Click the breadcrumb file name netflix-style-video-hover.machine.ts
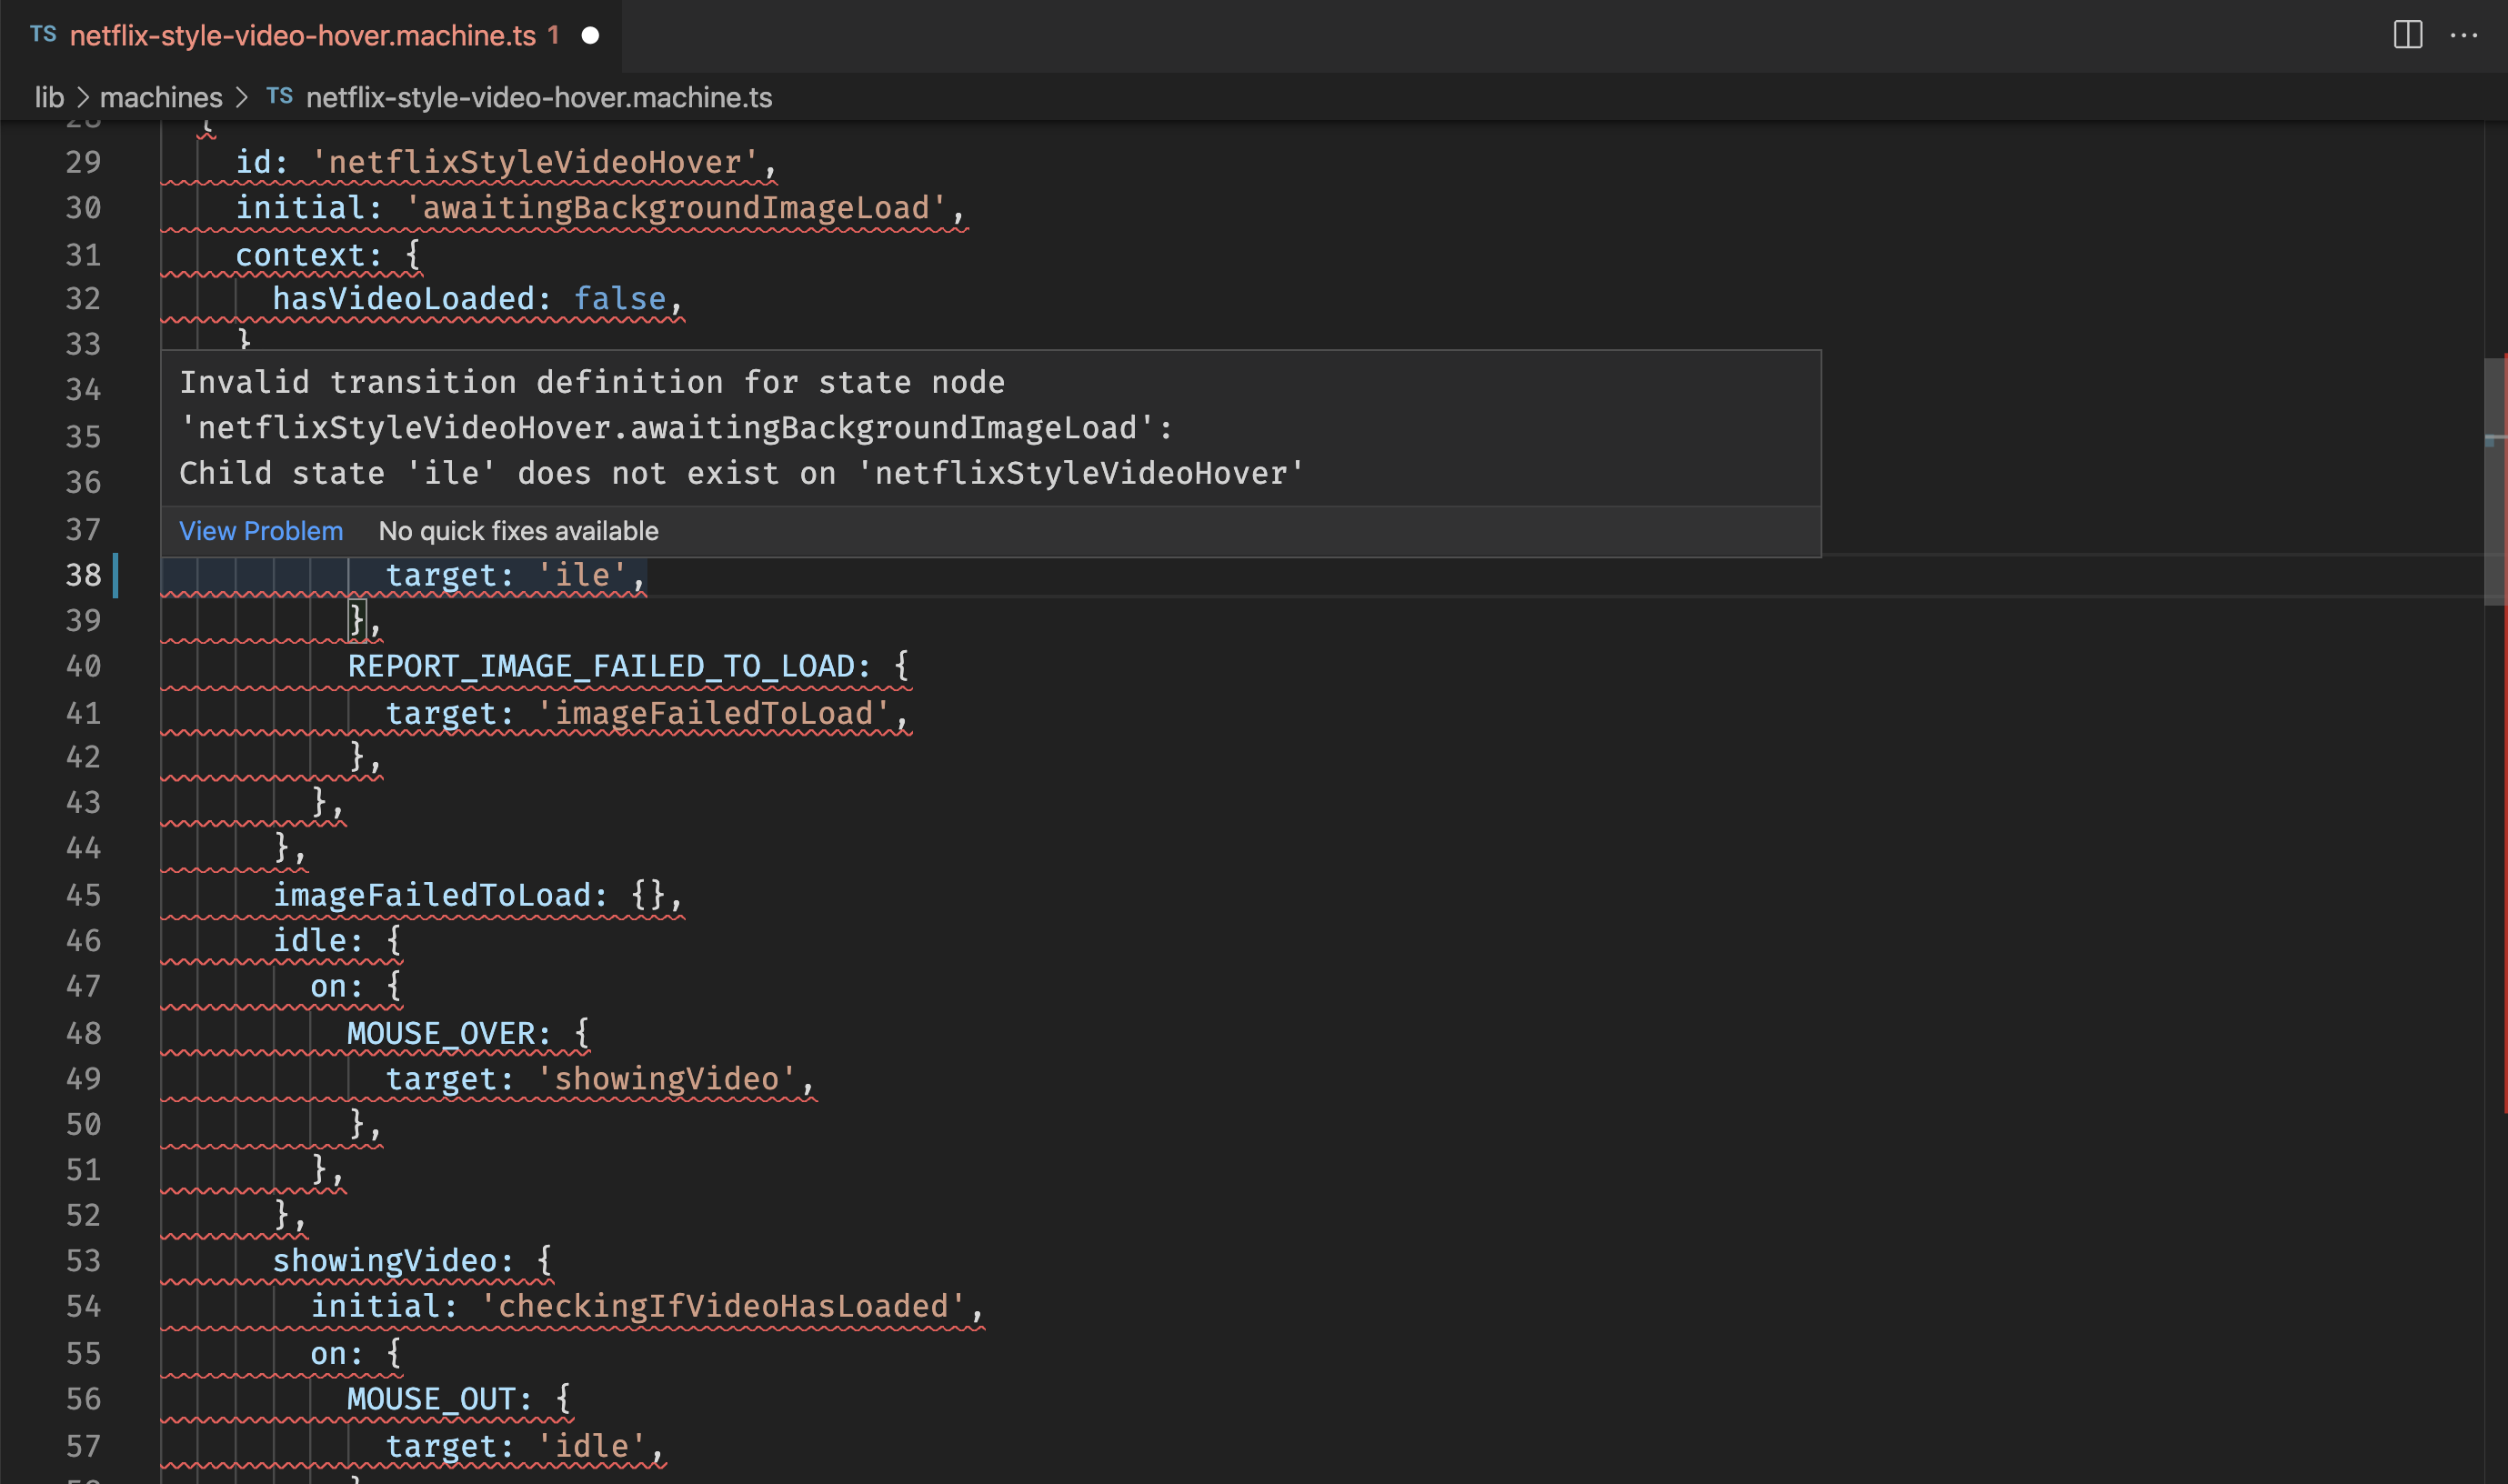The height and width of the screenshot is (1484, 2508). click(538, 97)
